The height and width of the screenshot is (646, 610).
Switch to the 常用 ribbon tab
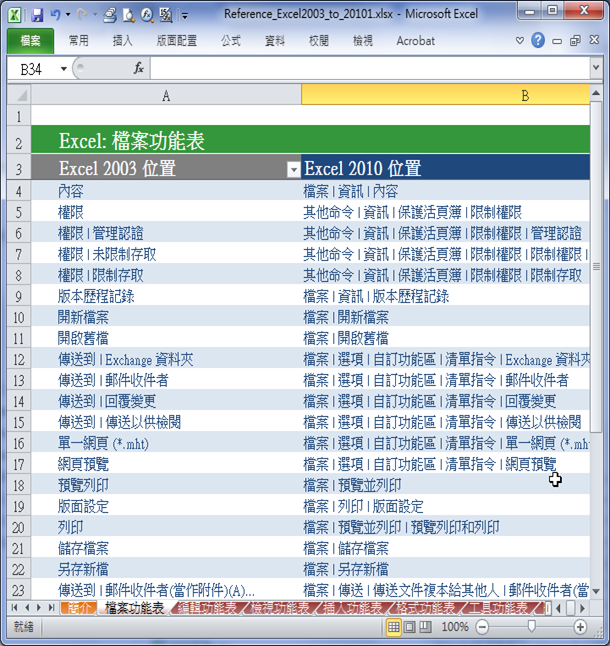pos(78,40)
